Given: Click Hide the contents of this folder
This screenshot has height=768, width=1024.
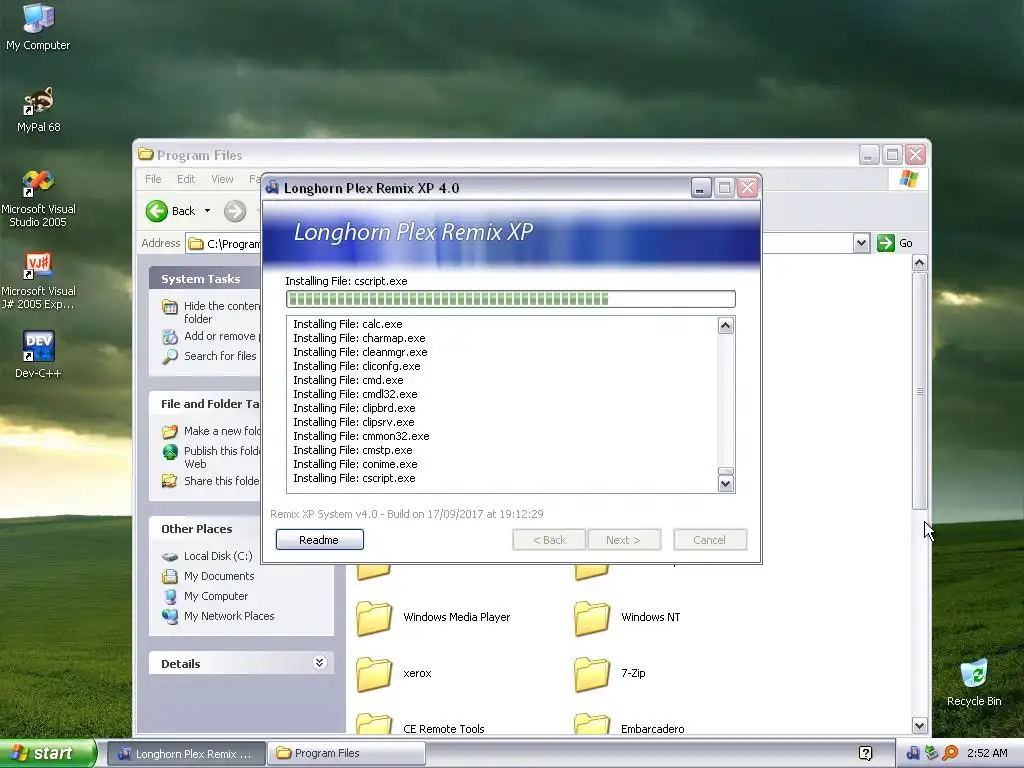Looking at the screenshot, I should tap(222, 312).
